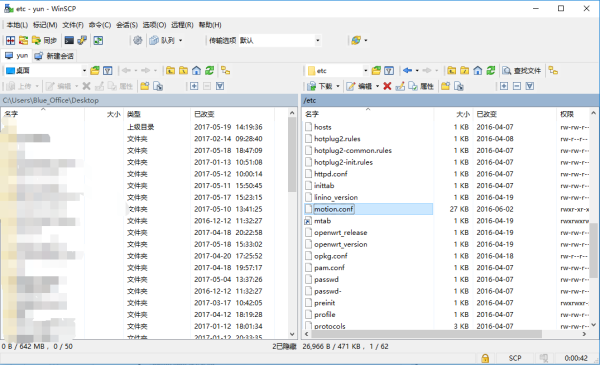Image resolution: width=600 pixels, height=365 pixels.
Task: Open the 新建会话 tab
Action: pyautogui.click(x=54, y=56)
